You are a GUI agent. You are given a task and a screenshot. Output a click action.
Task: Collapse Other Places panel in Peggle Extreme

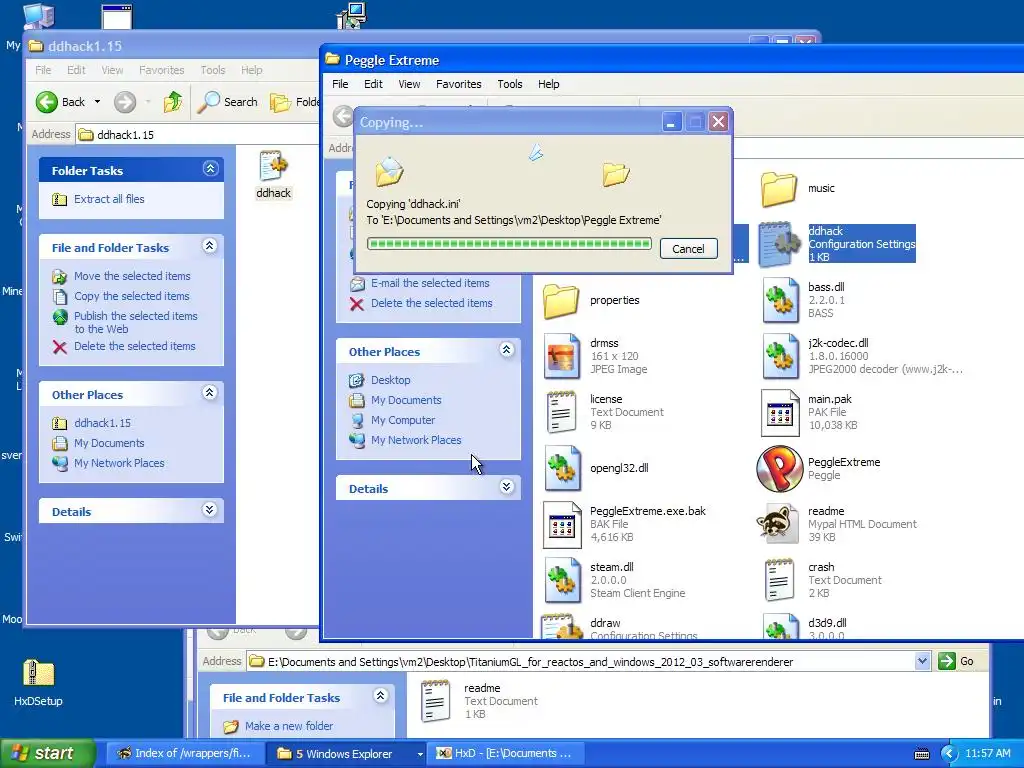[x=506, y=350]
